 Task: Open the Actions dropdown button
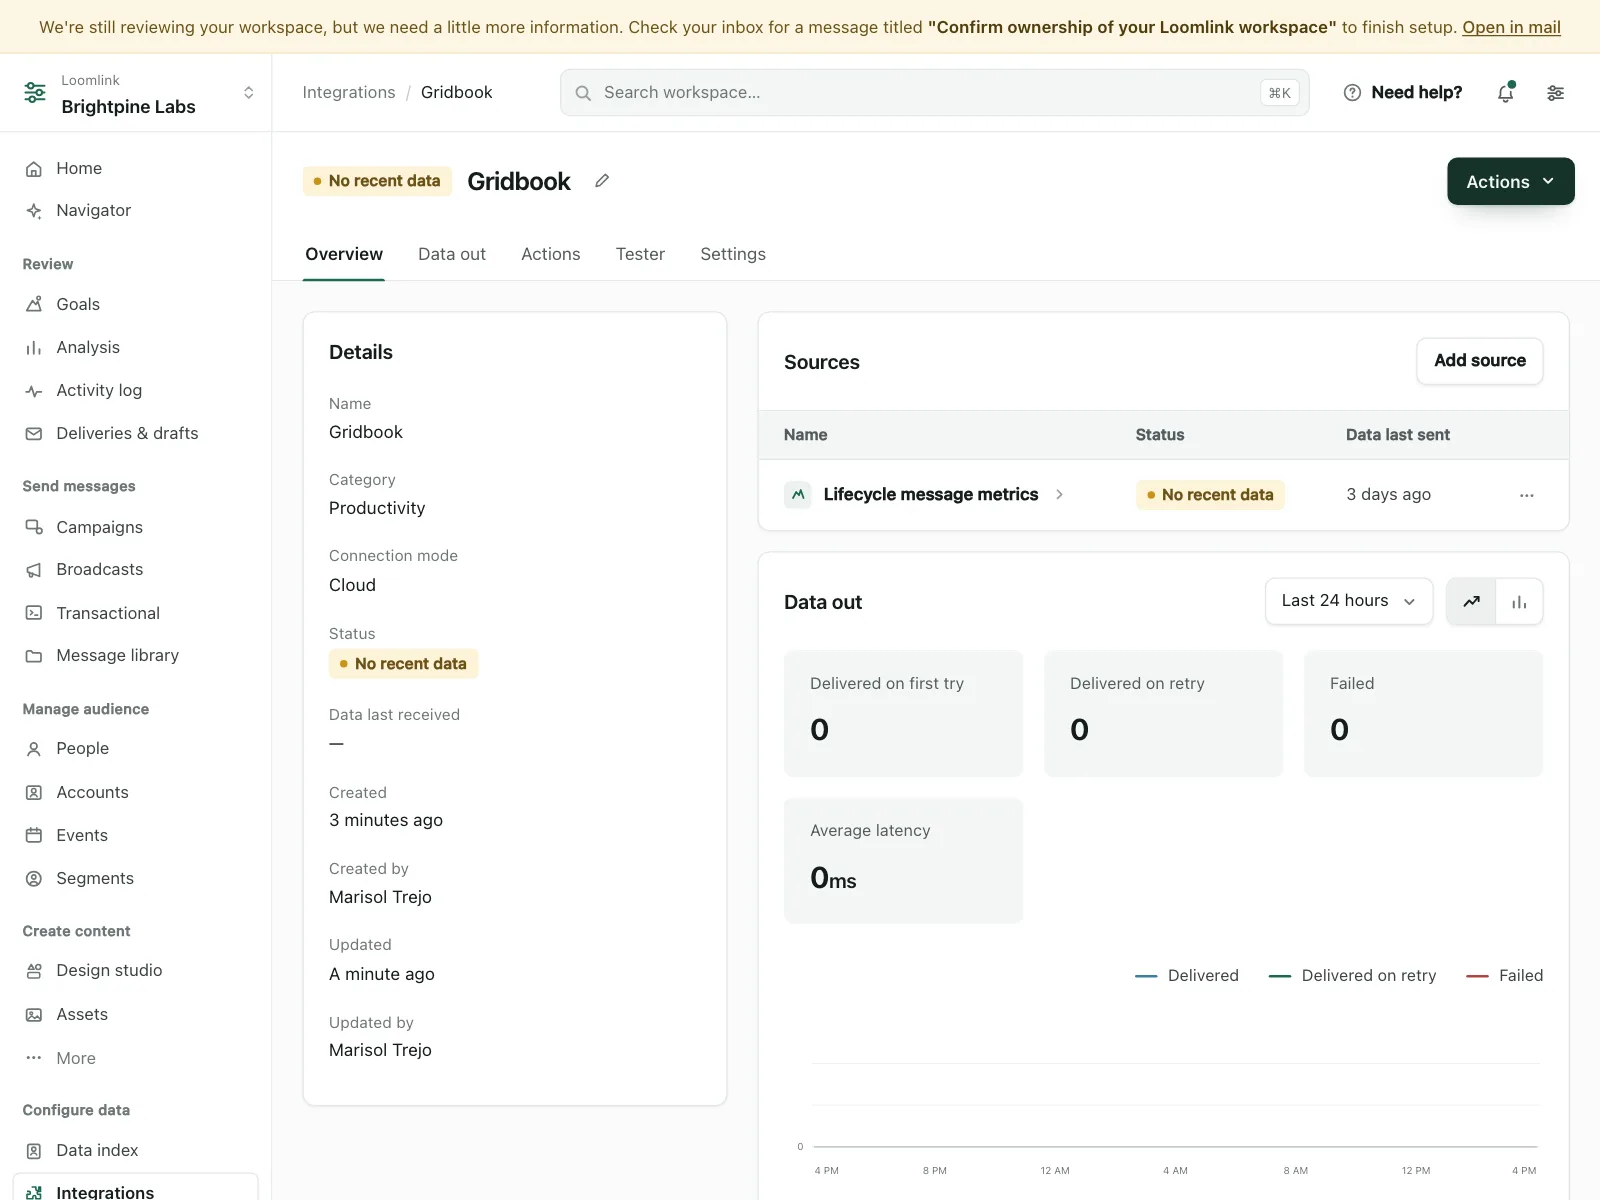(x=1511, y=182)
